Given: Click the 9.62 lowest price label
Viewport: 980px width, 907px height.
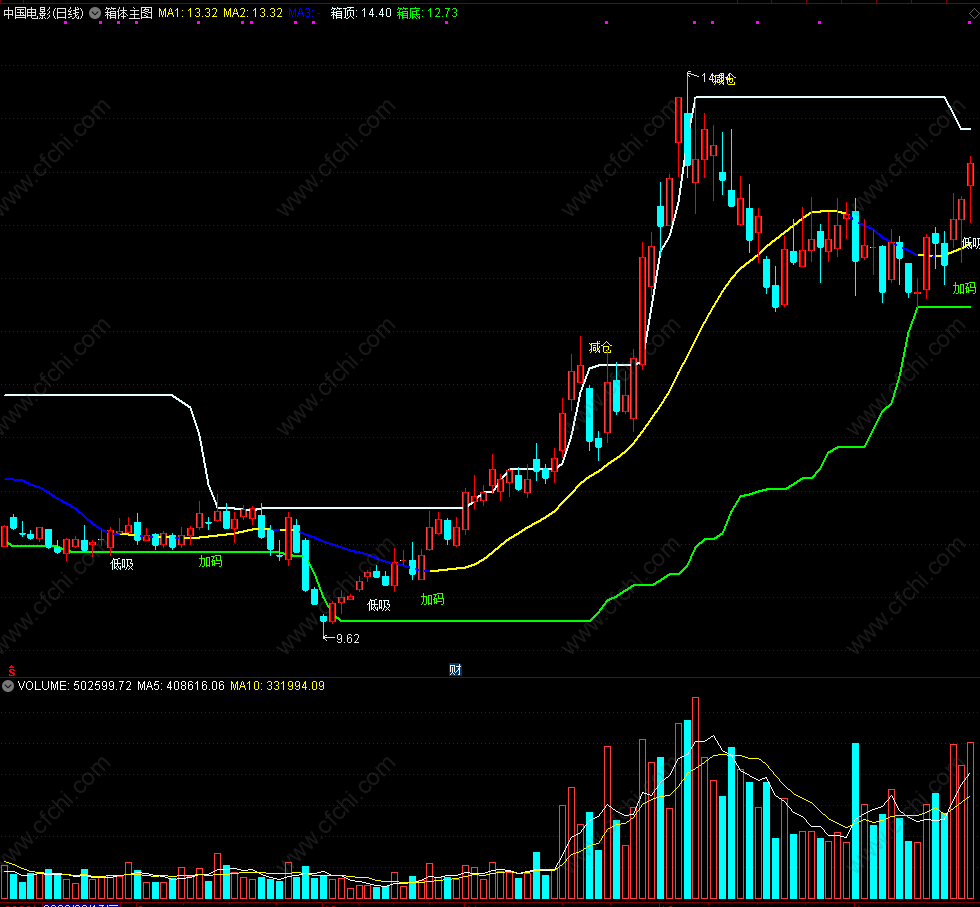Looking at the screenshot, I should 348,639.
